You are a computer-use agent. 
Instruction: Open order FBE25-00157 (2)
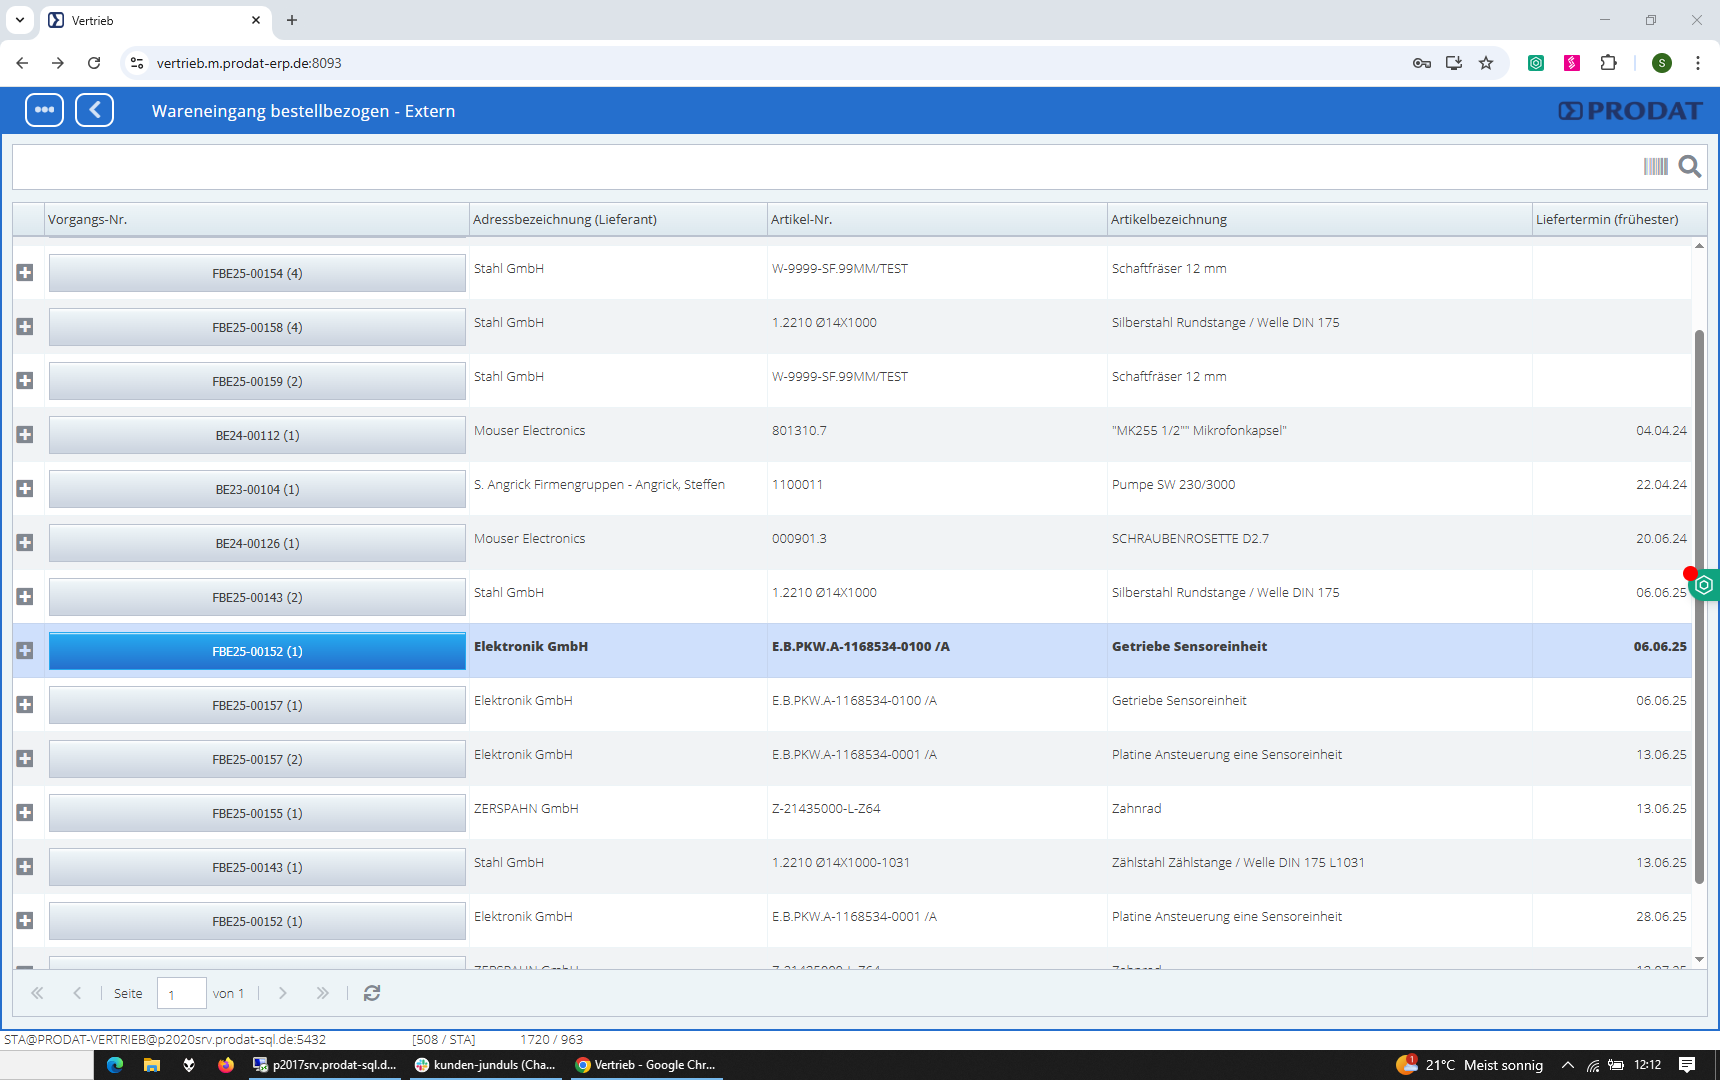point(257,759)
